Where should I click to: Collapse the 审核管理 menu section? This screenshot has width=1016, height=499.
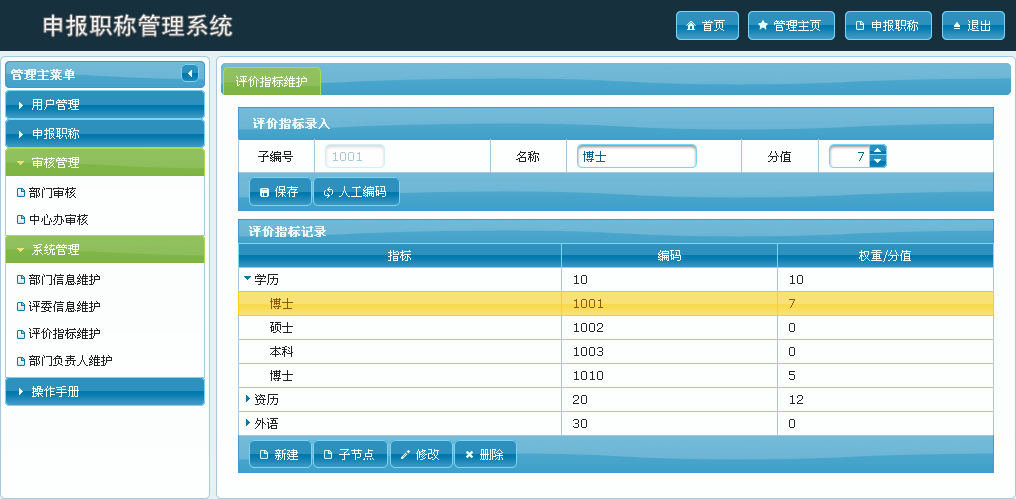[105, 162]
